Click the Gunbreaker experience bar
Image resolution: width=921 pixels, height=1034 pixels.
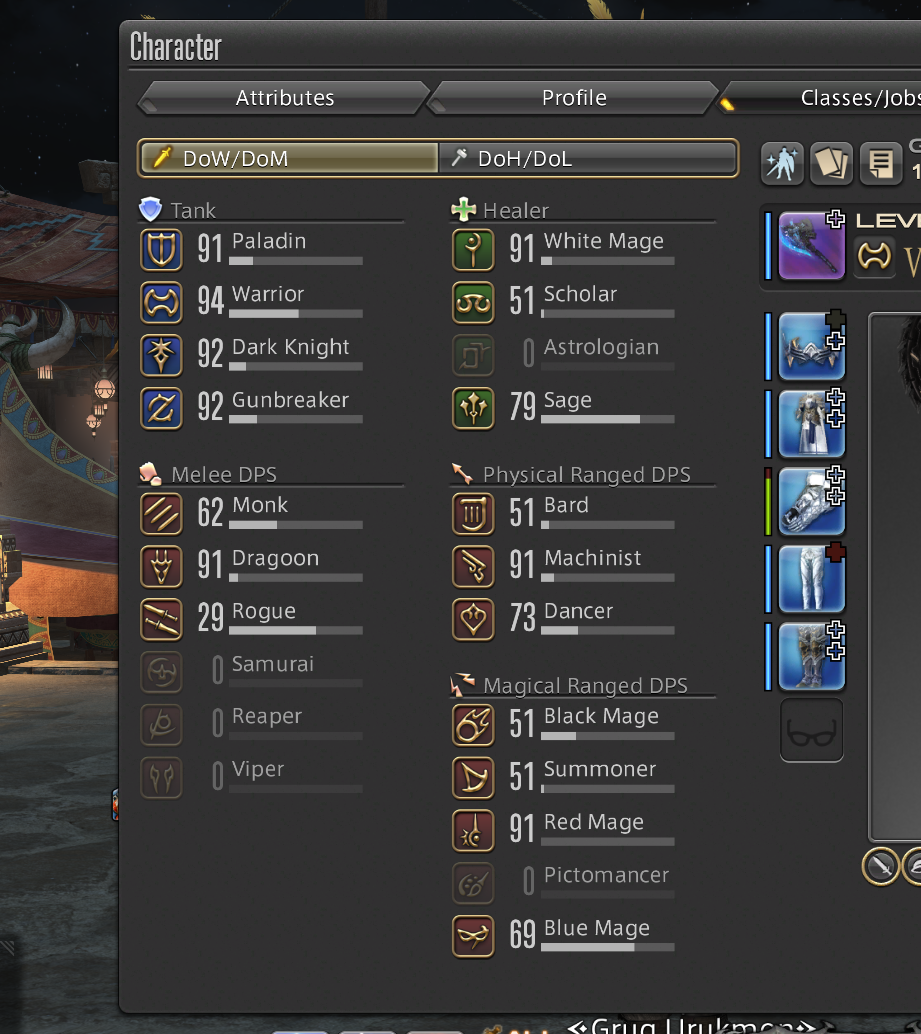point(296,419)
